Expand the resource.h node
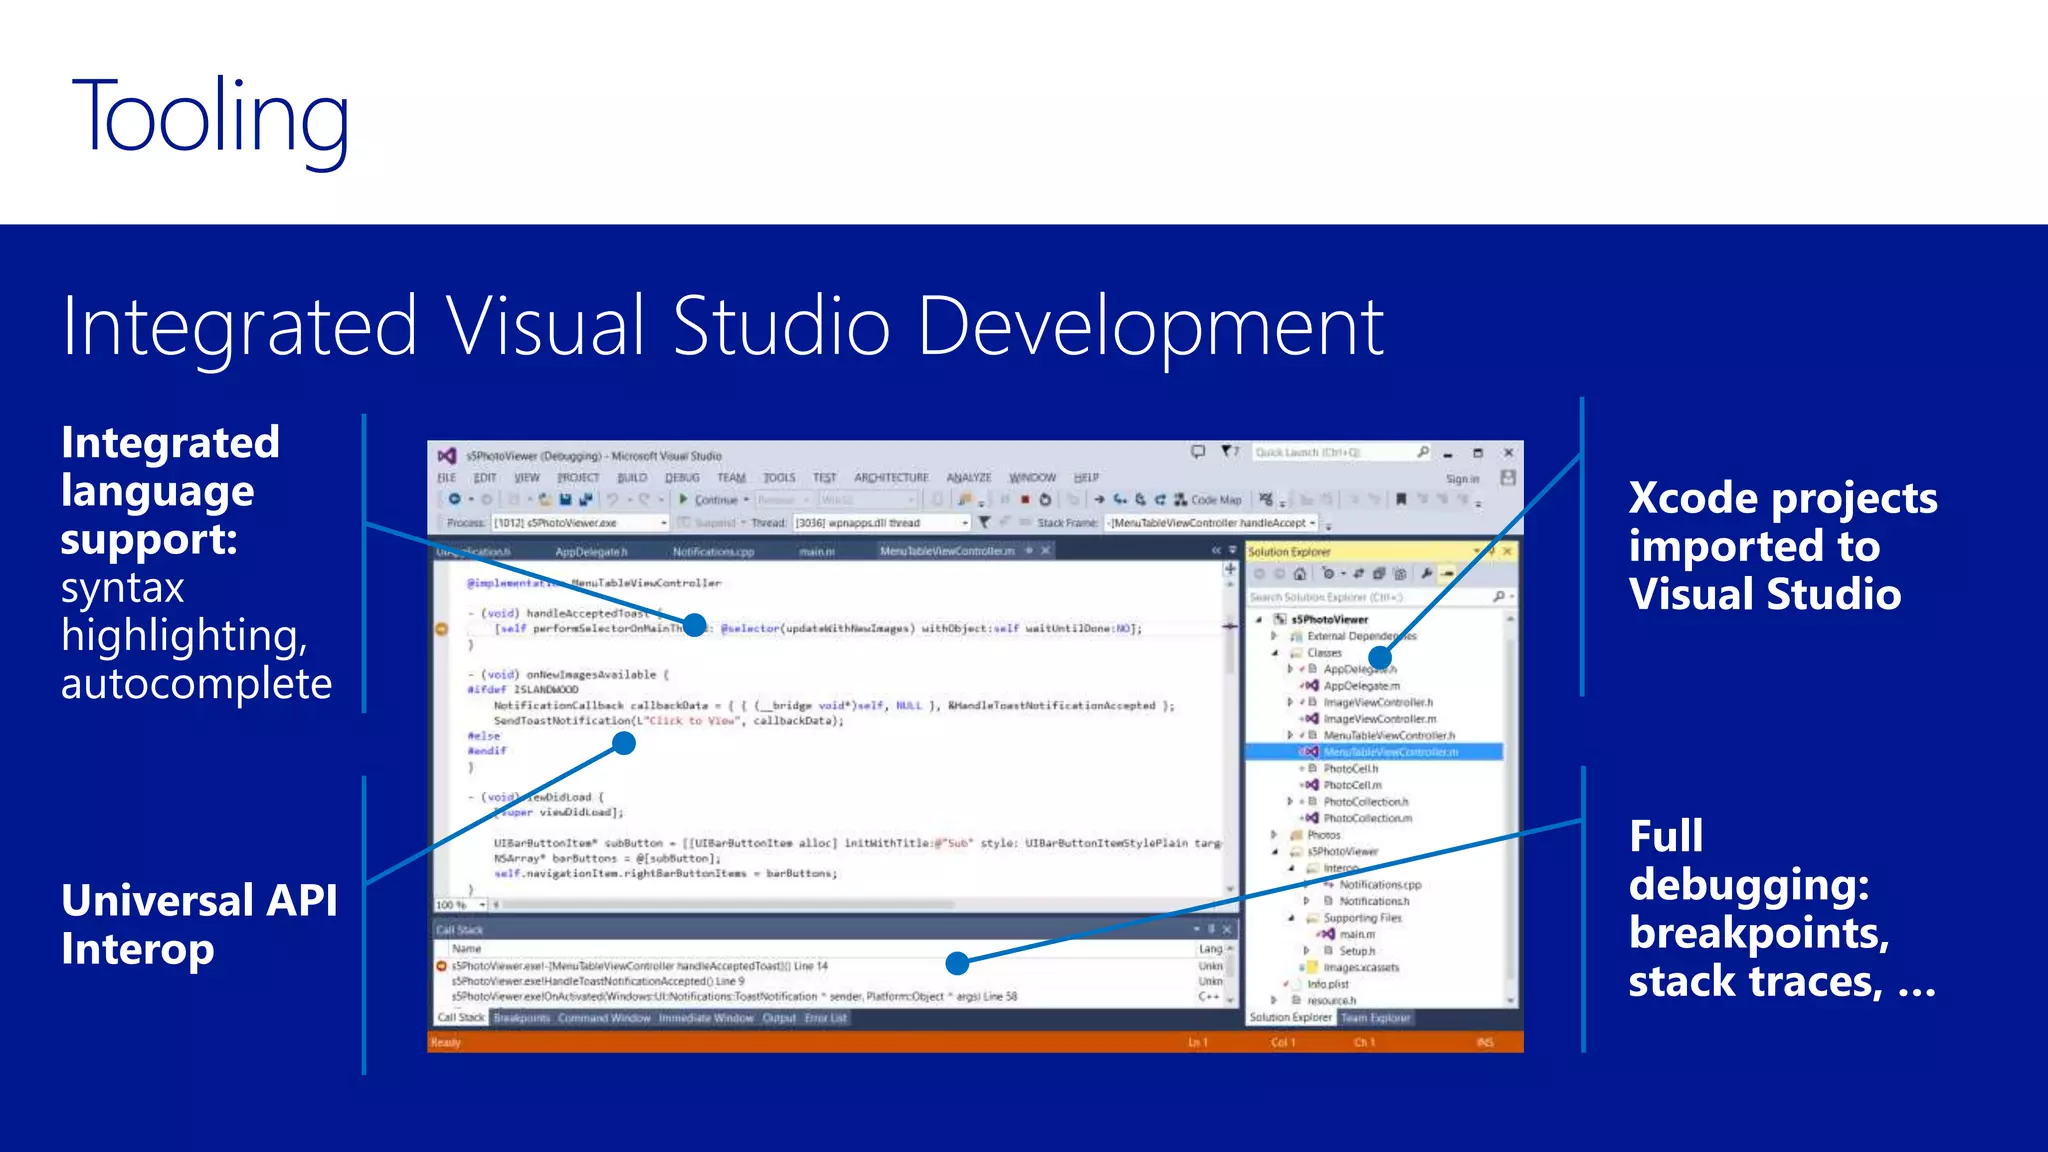The height and width of the screenshot is (1152, 2048). pos(1274,1000)
